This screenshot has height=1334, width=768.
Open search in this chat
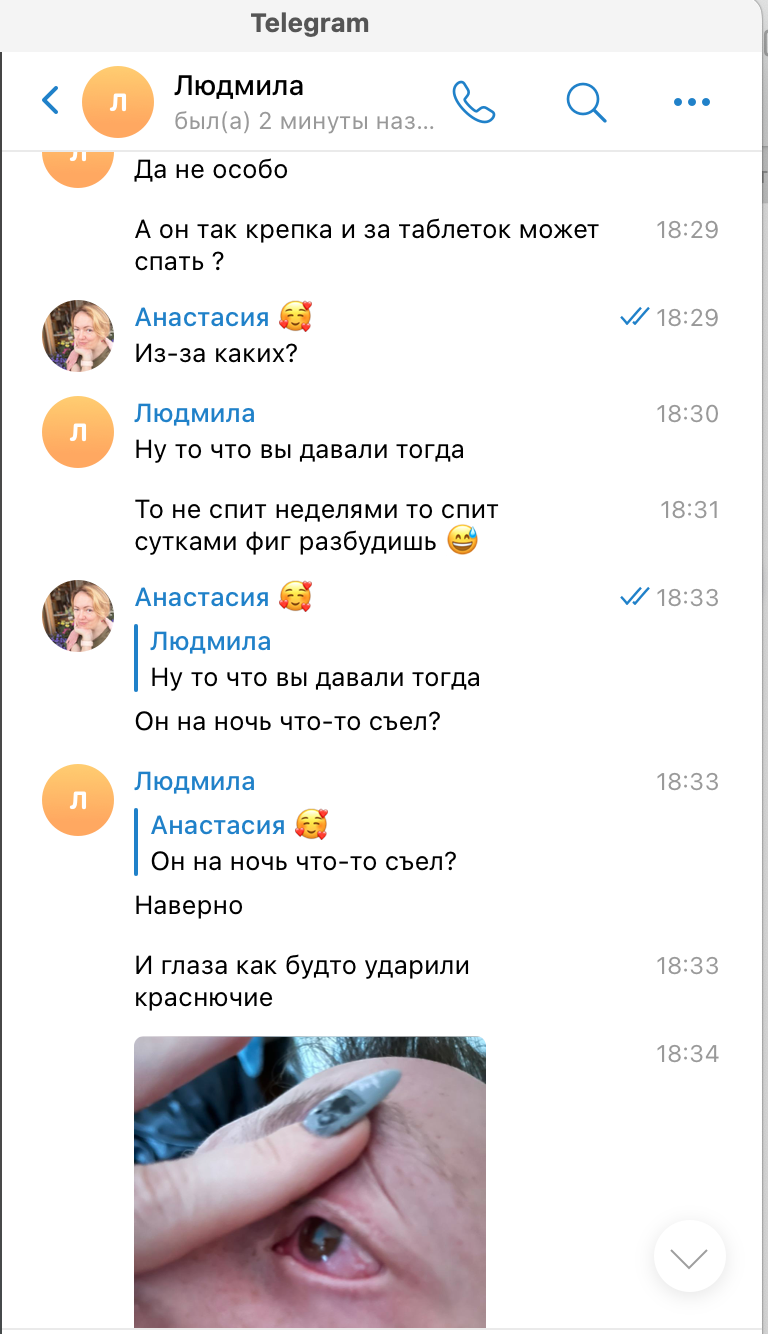pyautogui.click(x=586, y=101)
